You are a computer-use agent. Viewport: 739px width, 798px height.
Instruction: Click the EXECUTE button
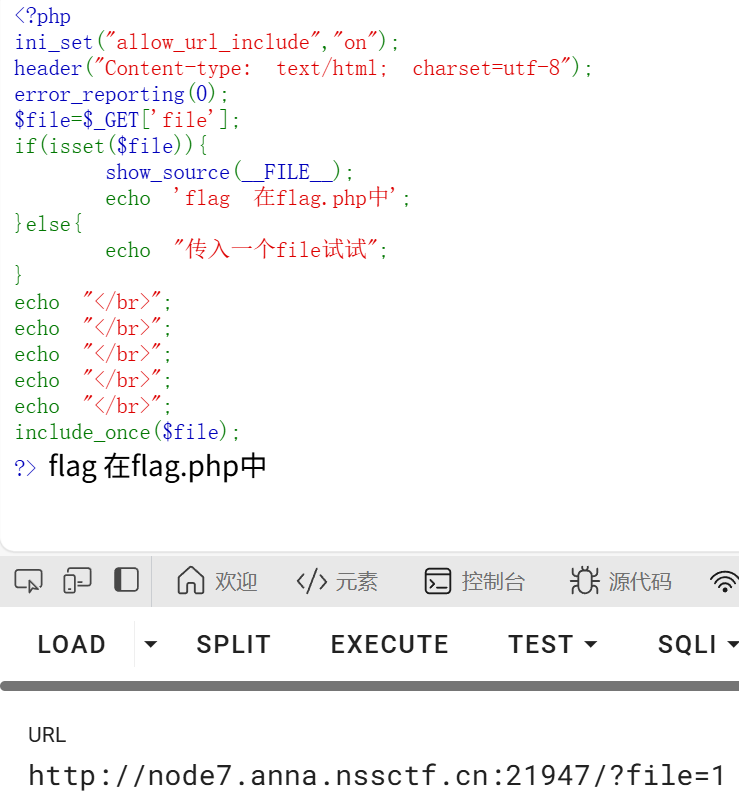pos(390,645)
